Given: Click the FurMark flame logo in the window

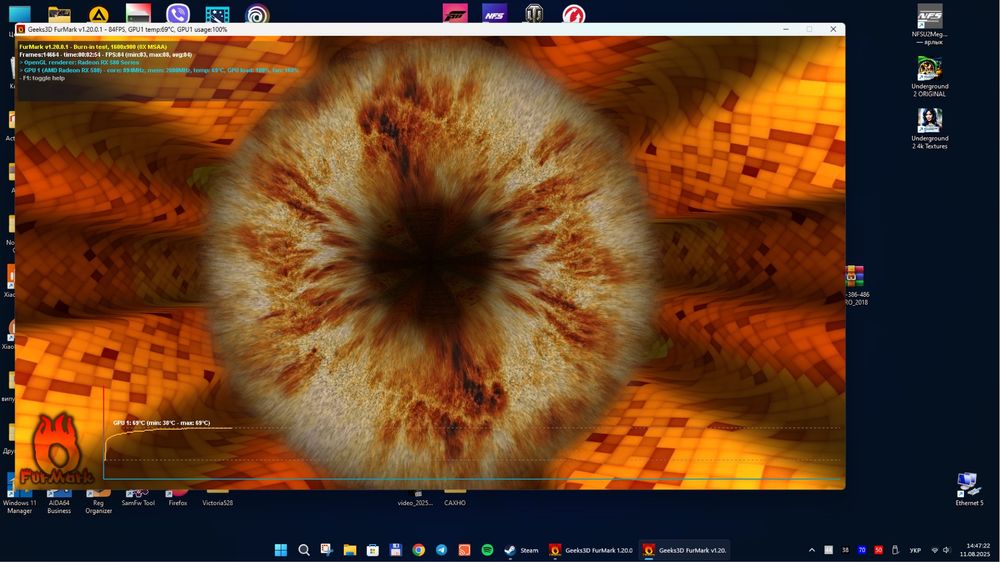Looking at the screenshot, I should (x=56, y=448).
